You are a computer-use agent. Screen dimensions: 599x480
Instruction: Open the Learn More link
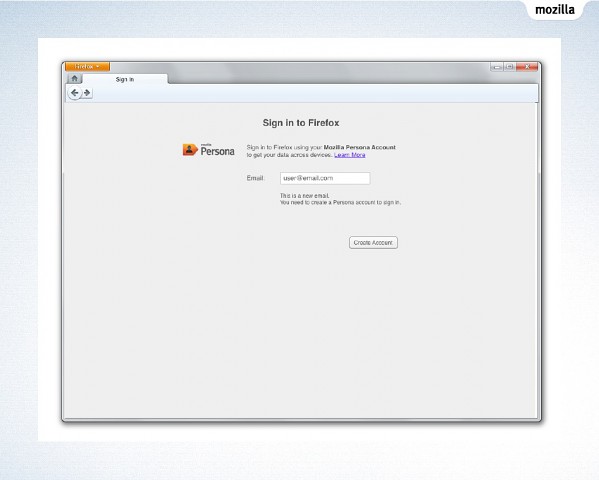(350, 155)
